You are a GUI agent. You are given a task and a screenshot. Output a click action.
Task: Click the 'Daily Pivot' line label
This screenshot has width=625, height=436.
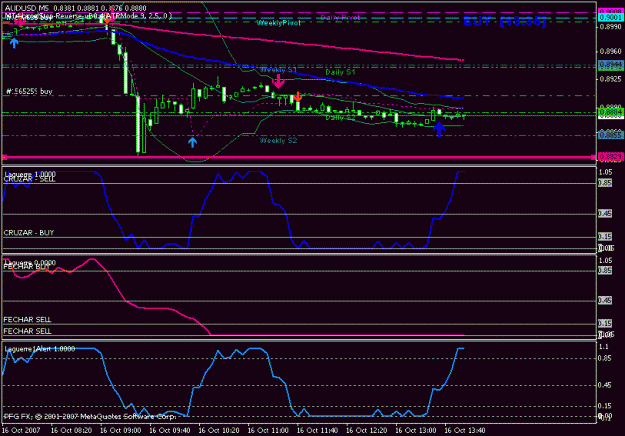coord(340,17)
